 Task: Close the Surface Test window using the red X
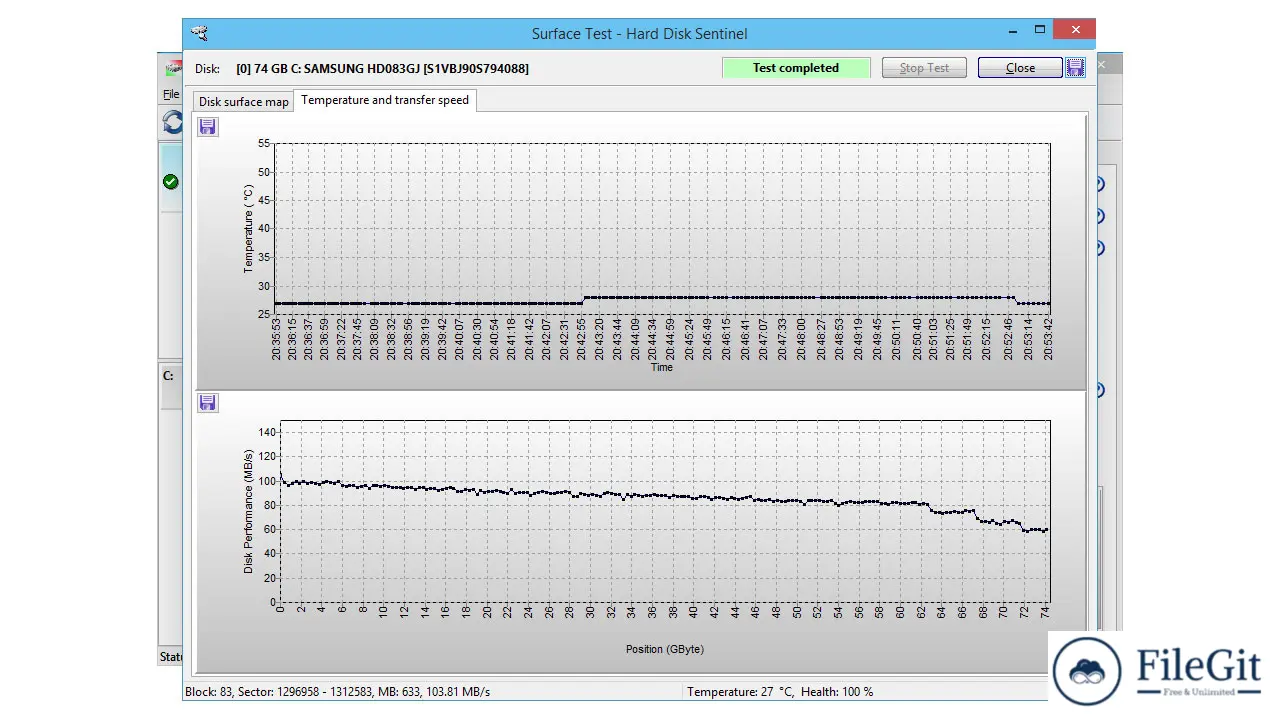(x=1076, y=30)
